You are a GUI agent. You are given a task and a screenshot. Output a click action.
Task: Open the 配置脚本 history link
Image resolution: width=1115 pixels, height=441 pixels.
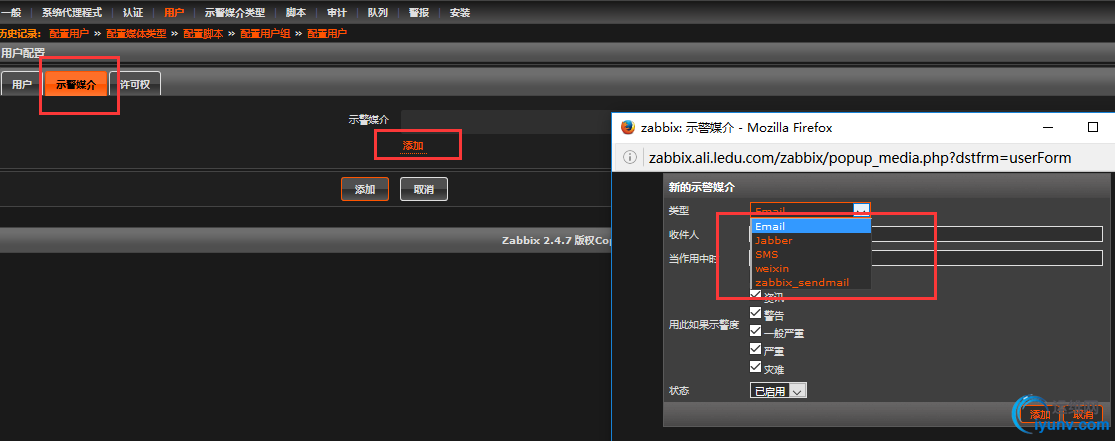point(203,33)
